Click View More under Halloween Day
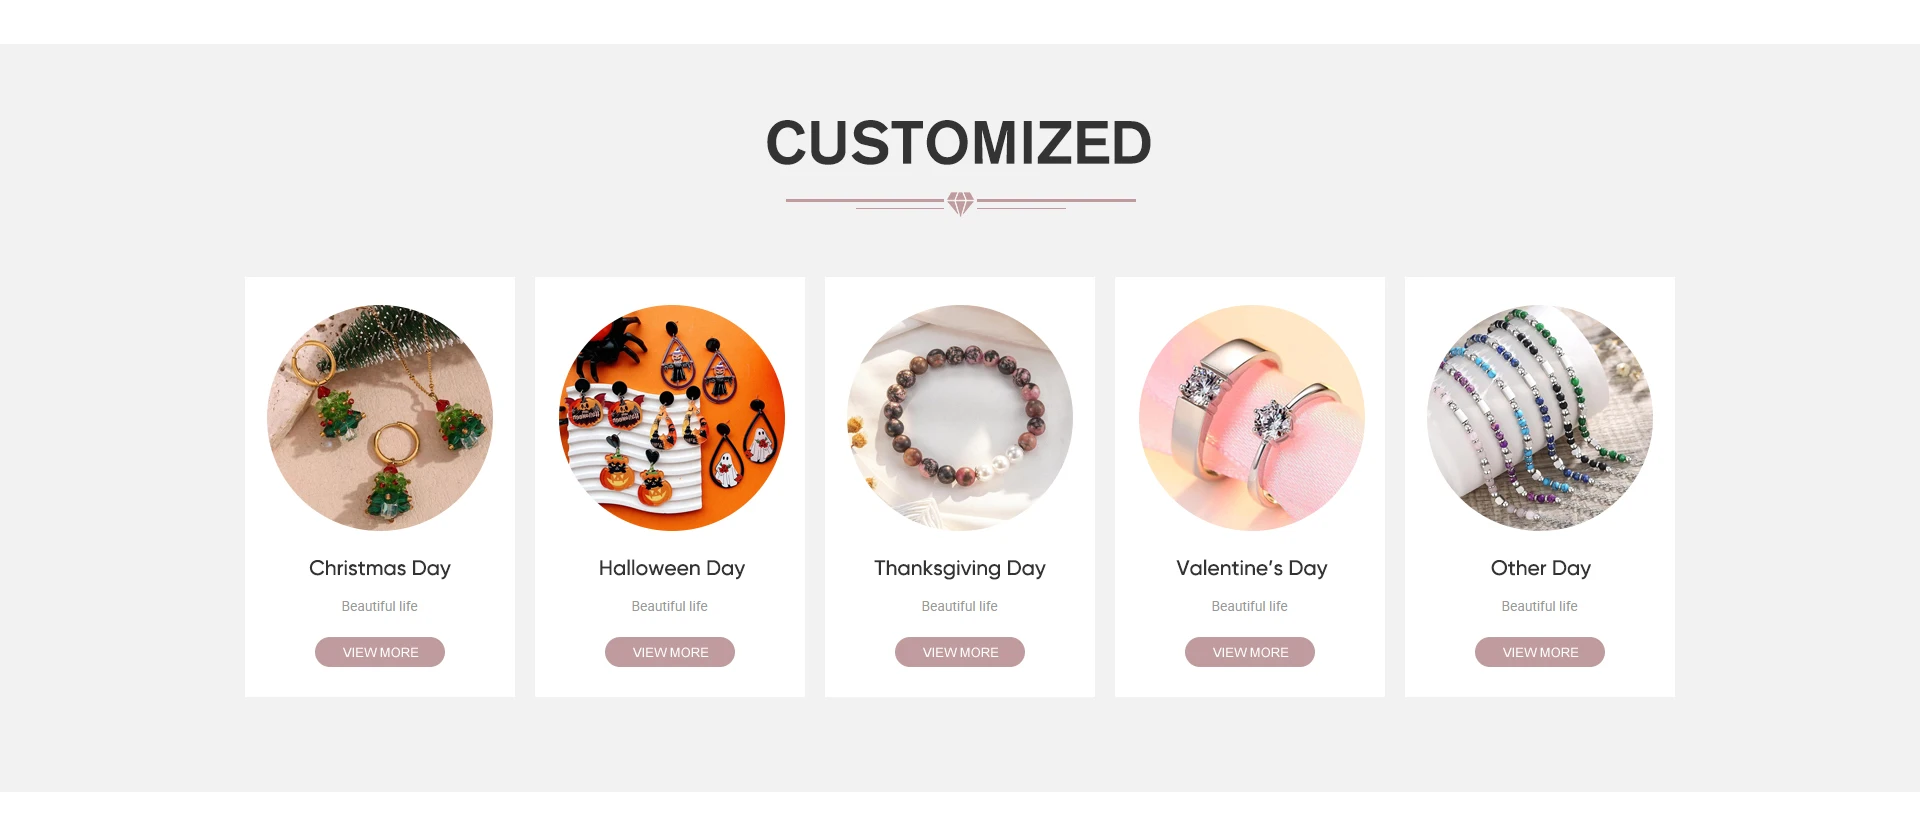Screen dimensions: 1920x816 click(670, 652)
